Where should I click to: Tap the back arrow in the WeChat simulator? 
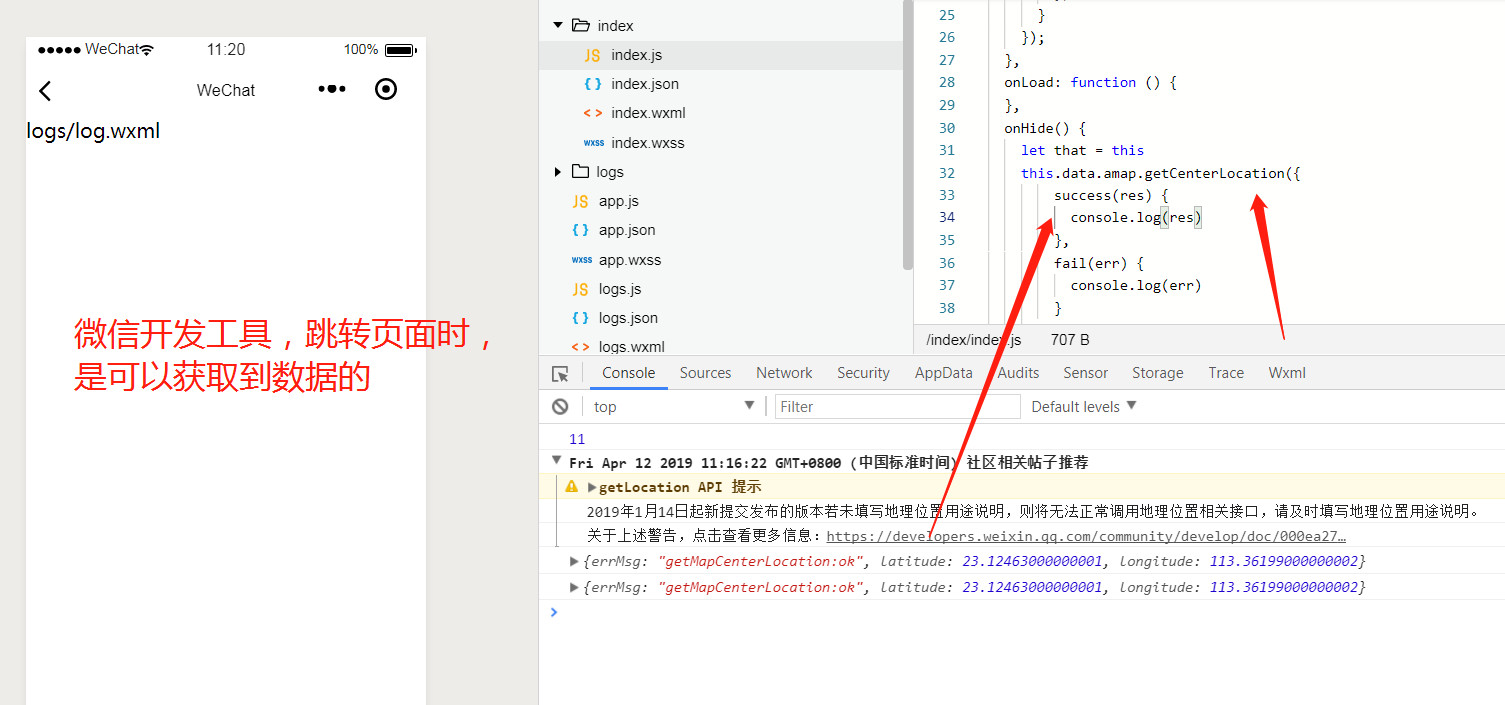45,91
